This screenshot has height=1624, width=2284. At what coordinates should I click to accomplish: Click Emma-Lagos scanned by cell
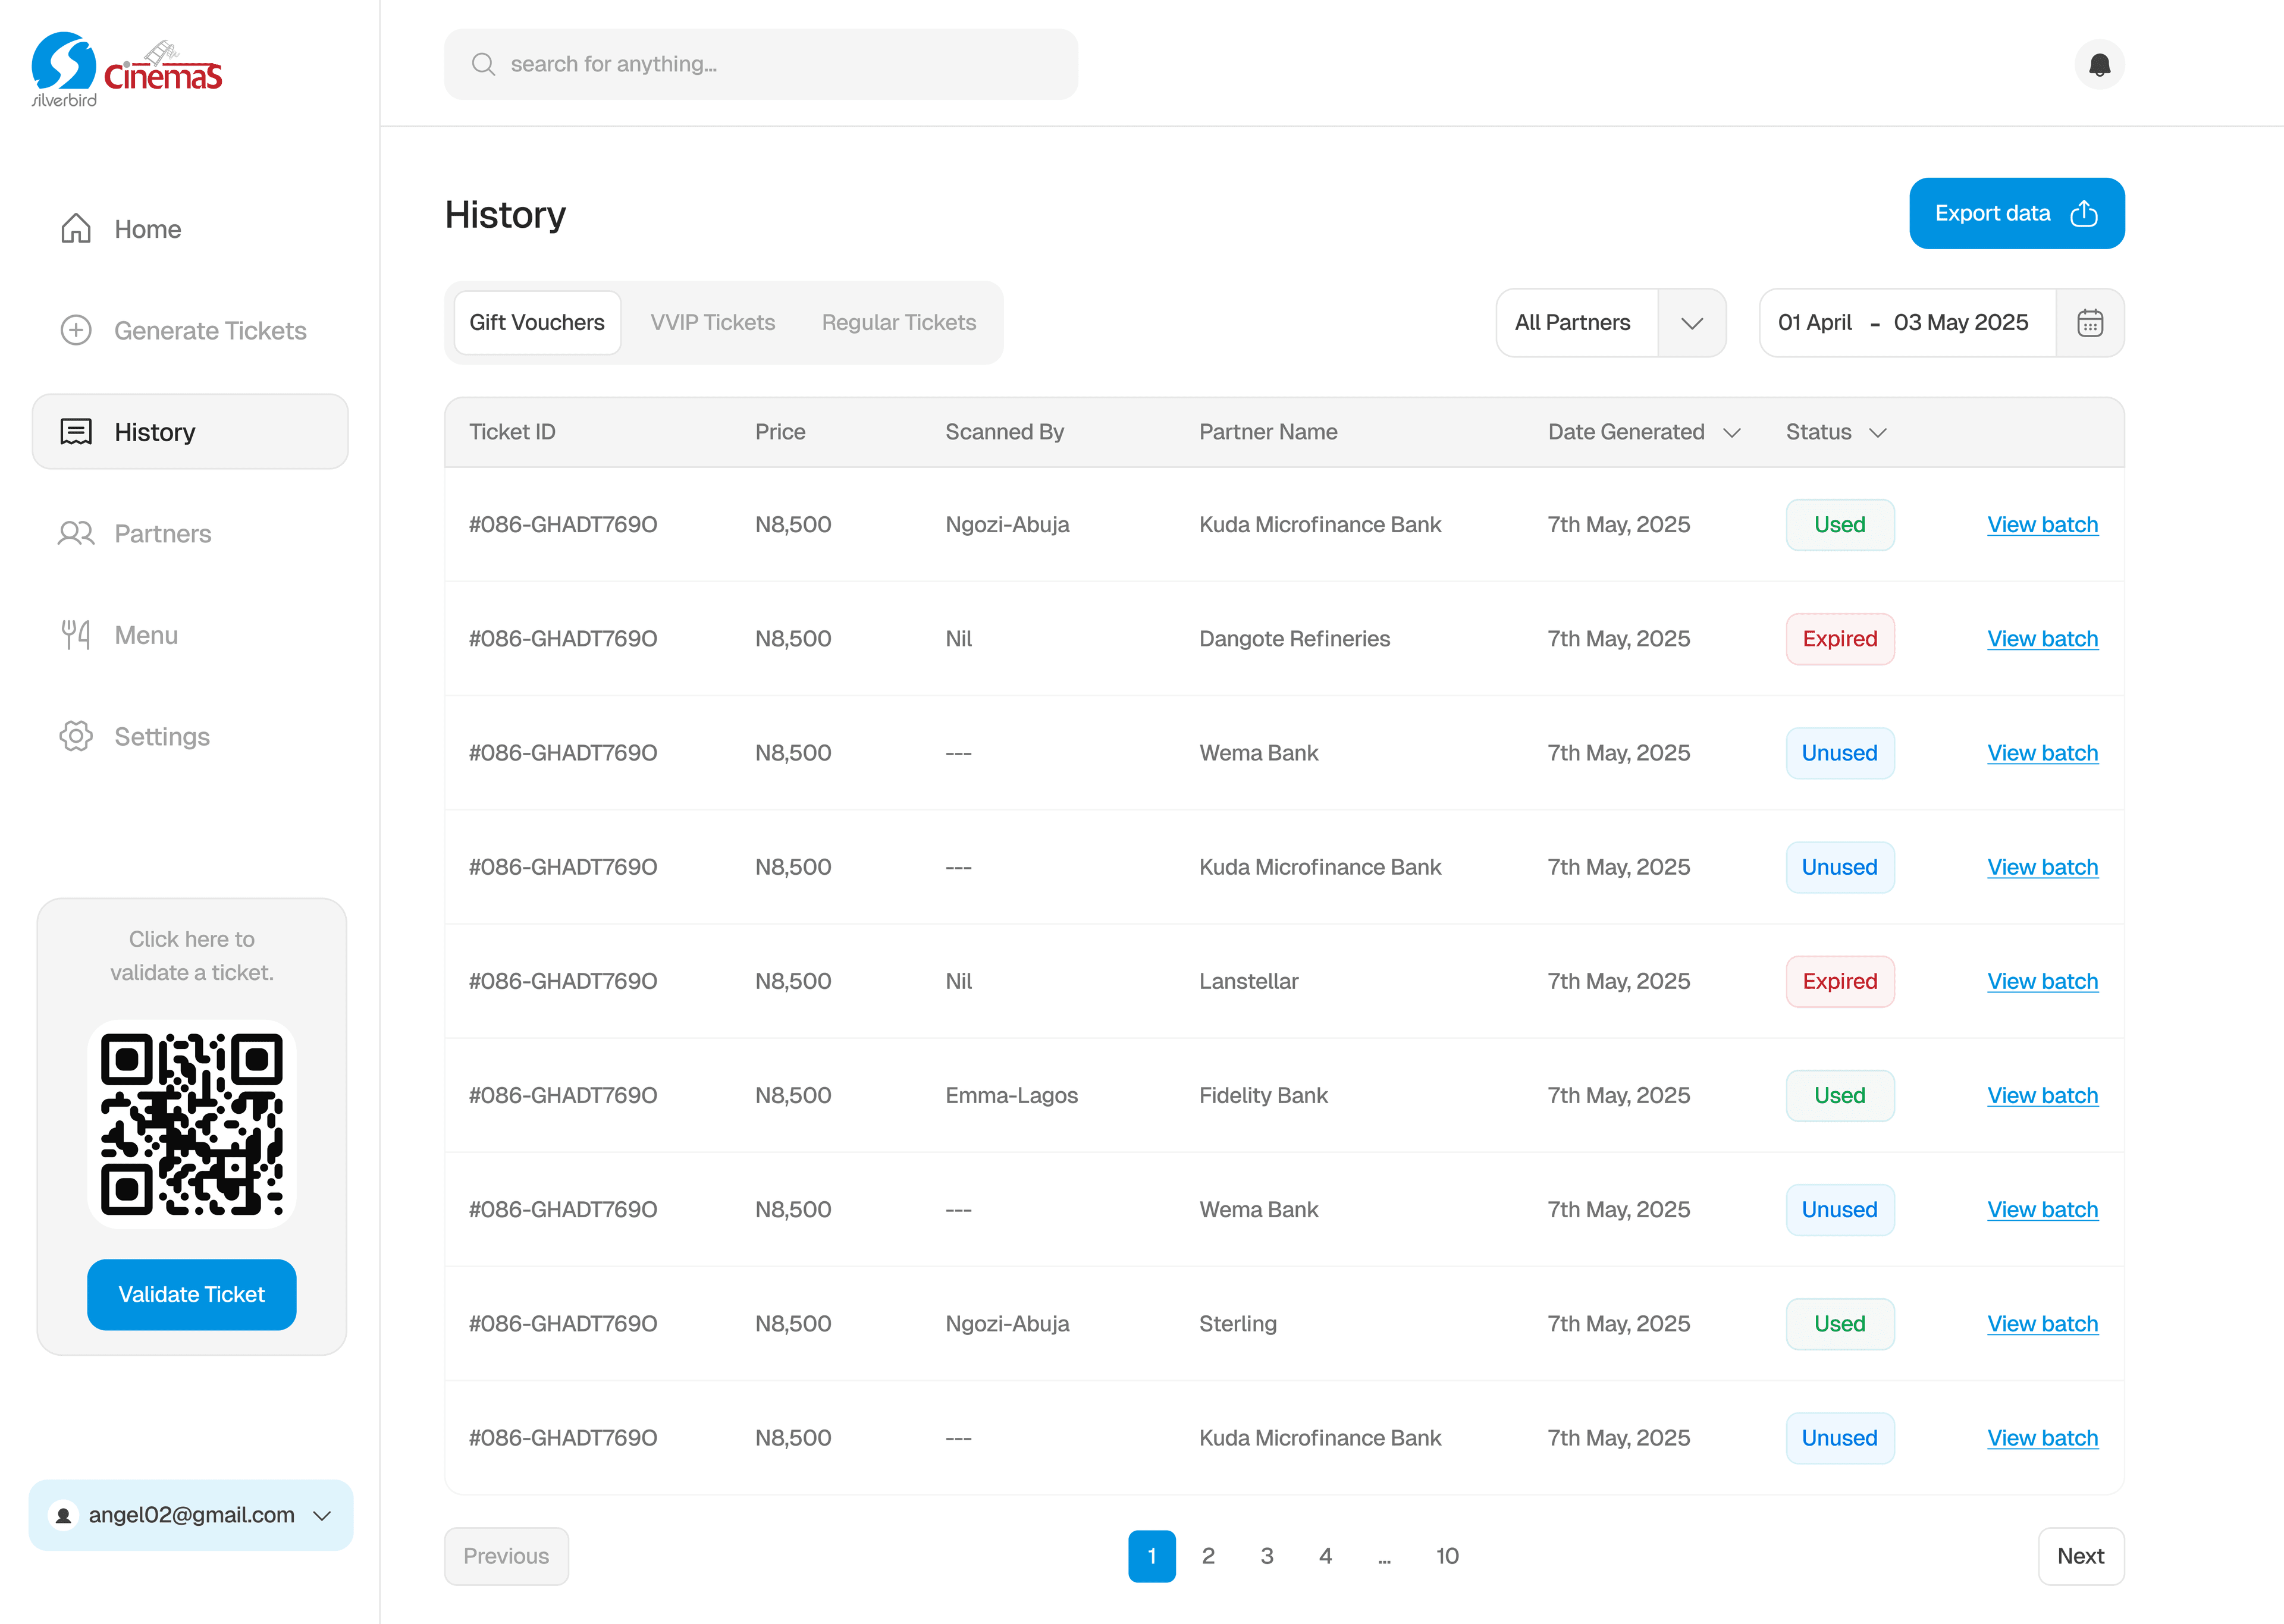point(1011,1095)
